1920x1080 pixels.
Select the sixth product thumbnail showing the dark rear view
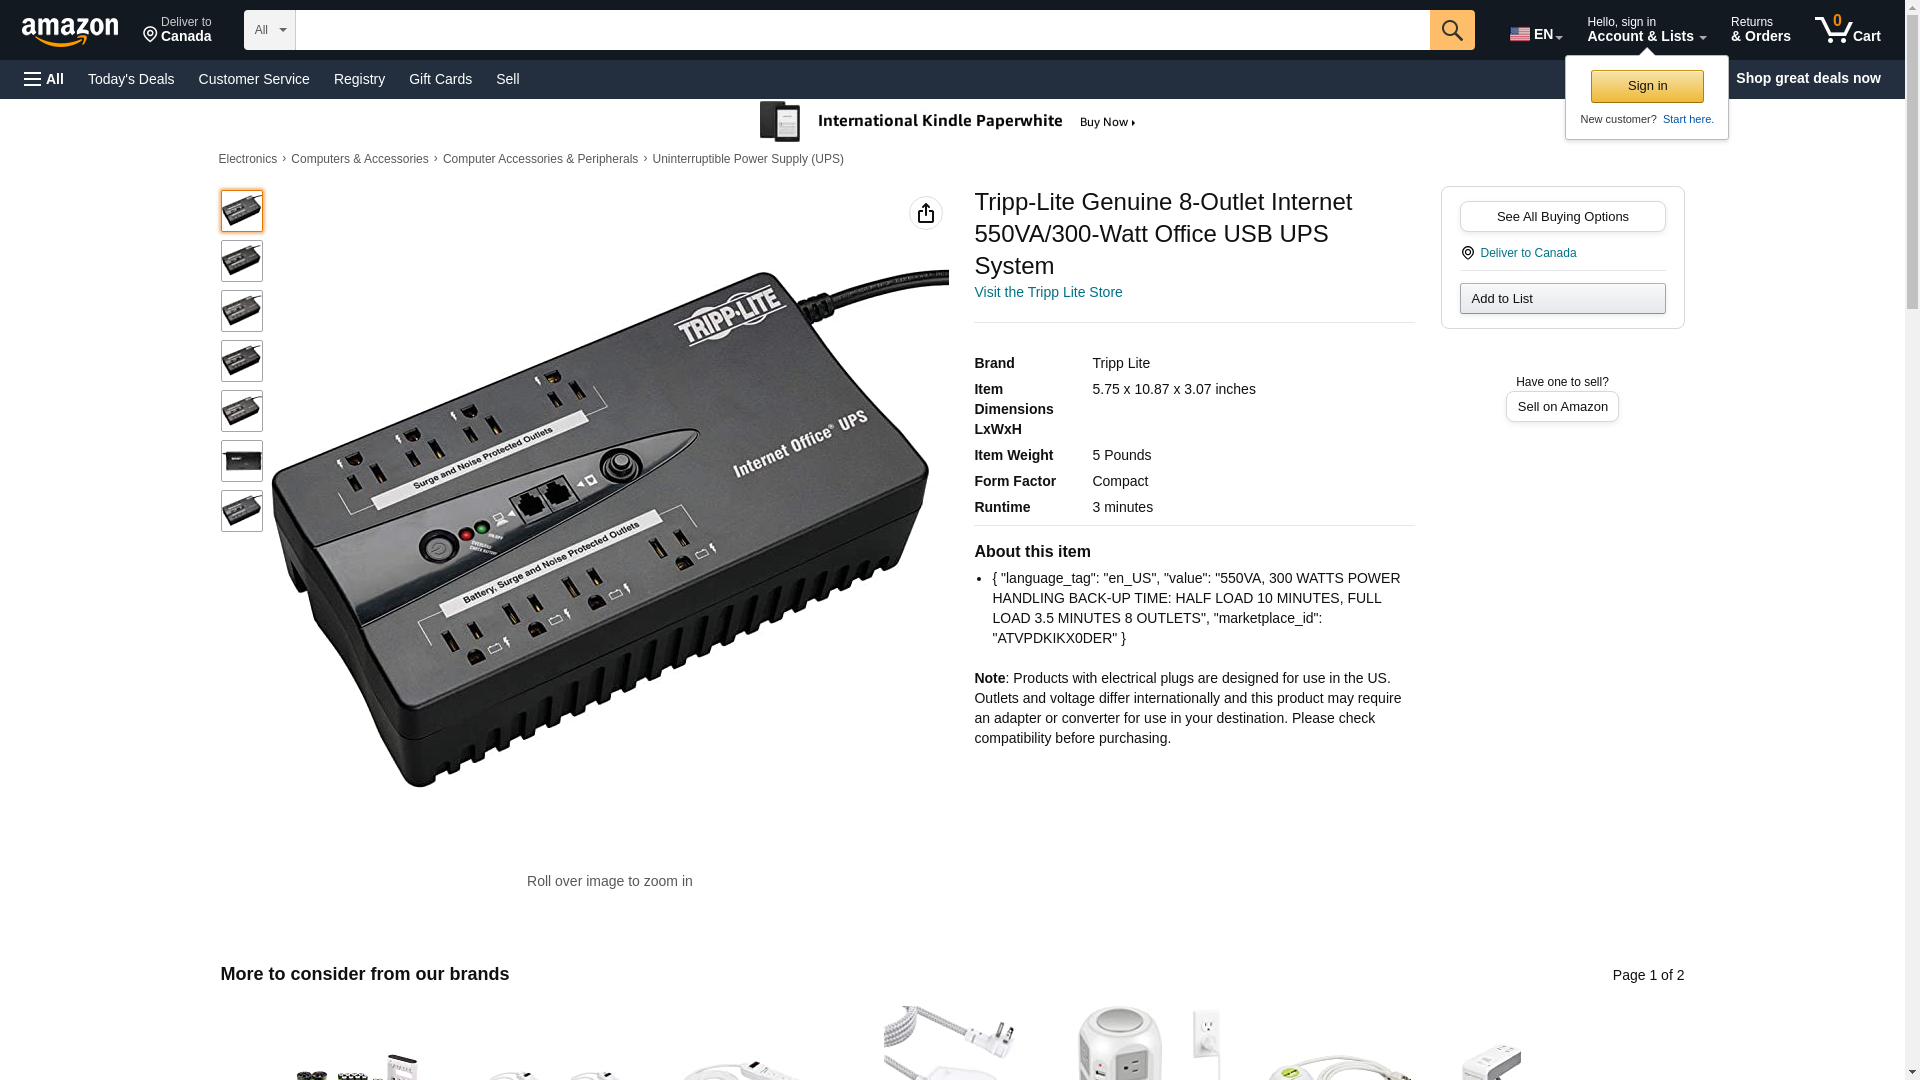pyautogui.click(x=242, y=461)
